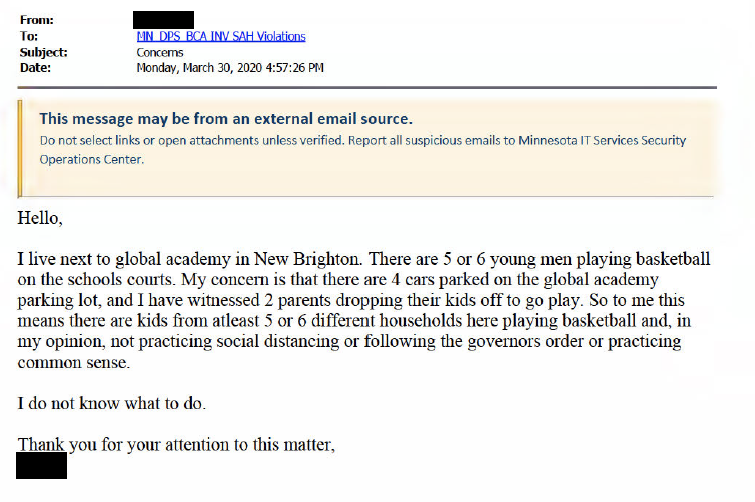Click the line 'I do not know what to do.'
This screenshot has width=755, height=502.
(x=112, y=403)
